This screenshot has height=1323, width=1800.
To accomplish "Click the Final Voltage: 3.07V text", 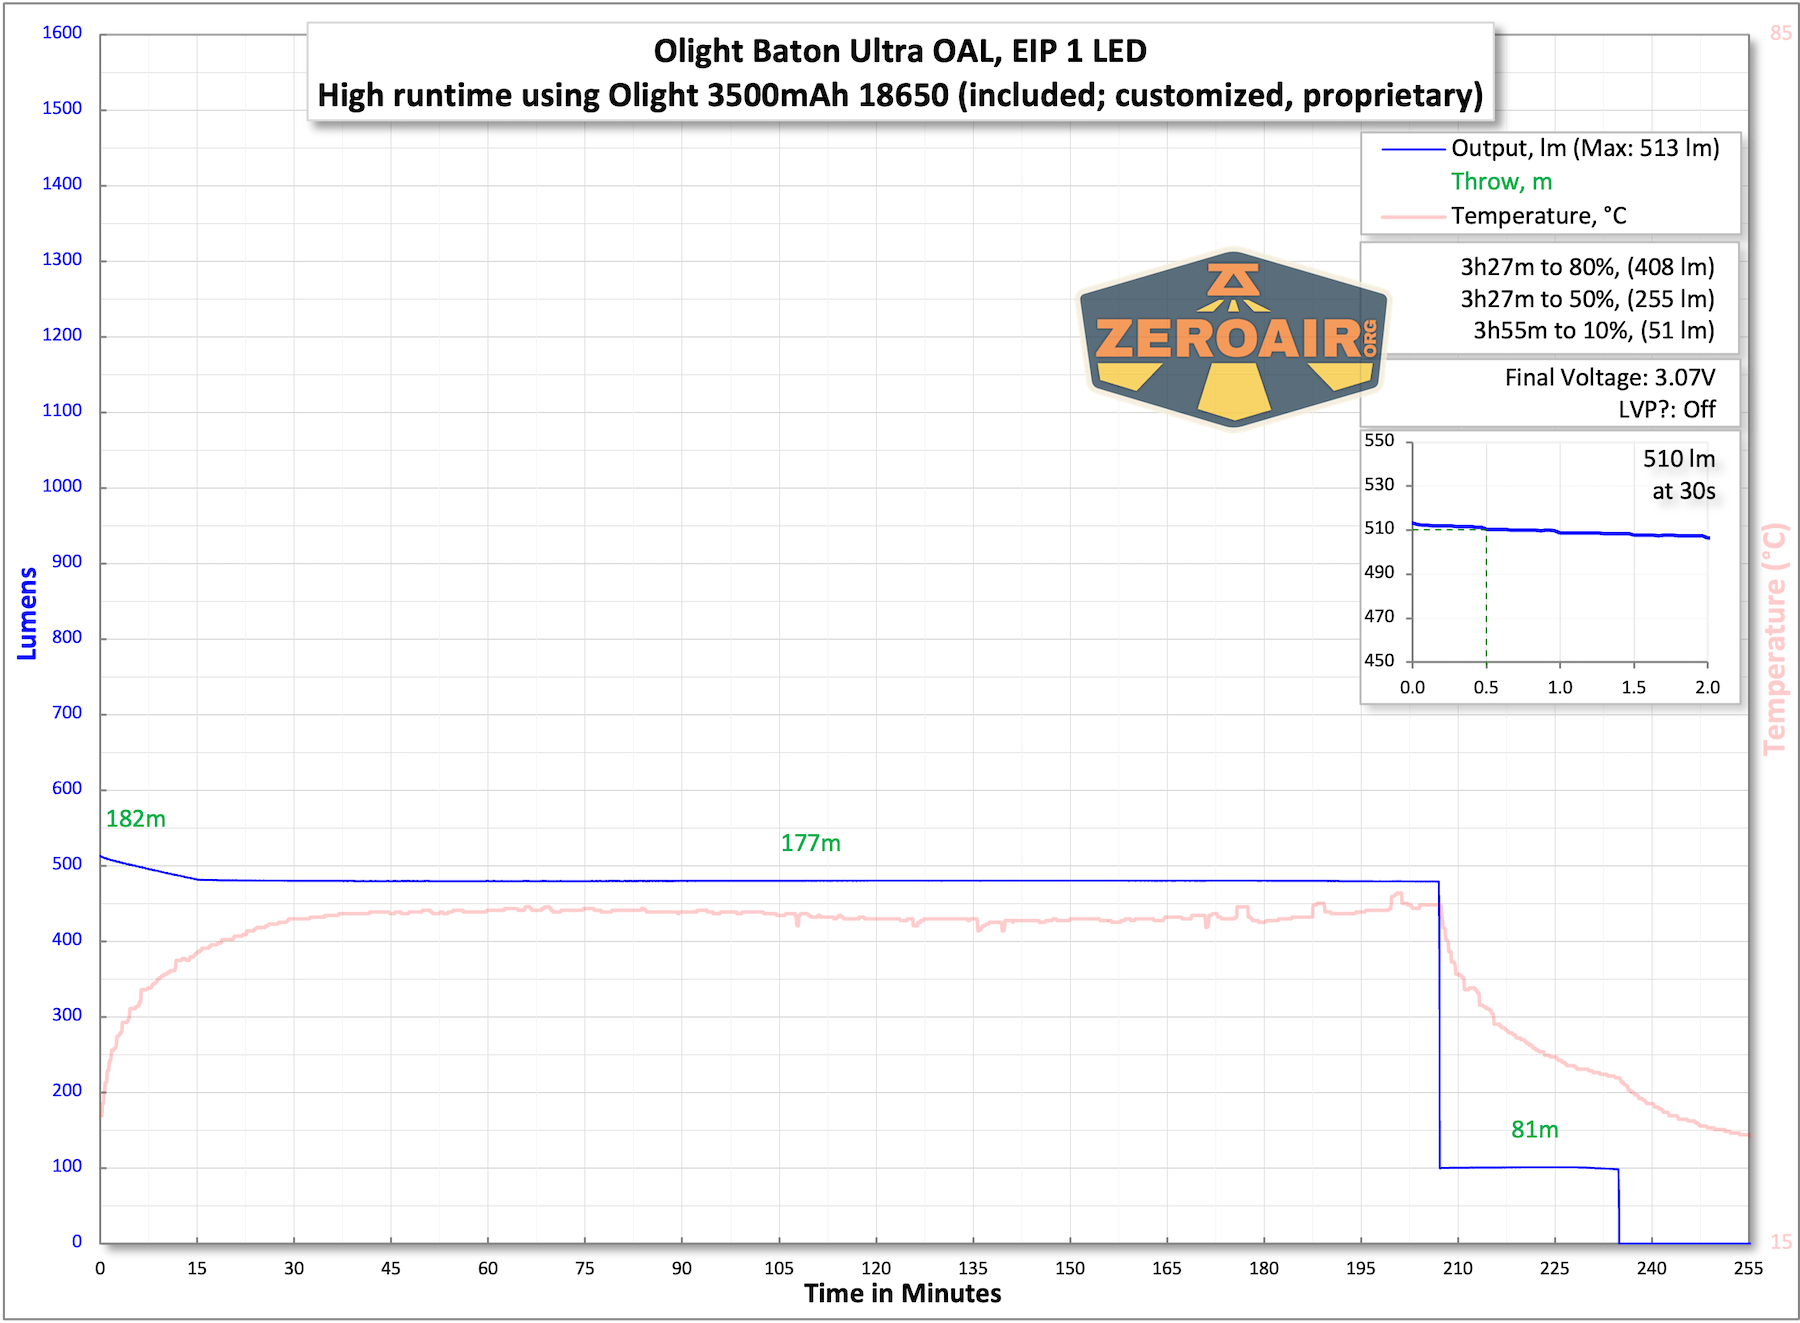I will [1609, 377].
